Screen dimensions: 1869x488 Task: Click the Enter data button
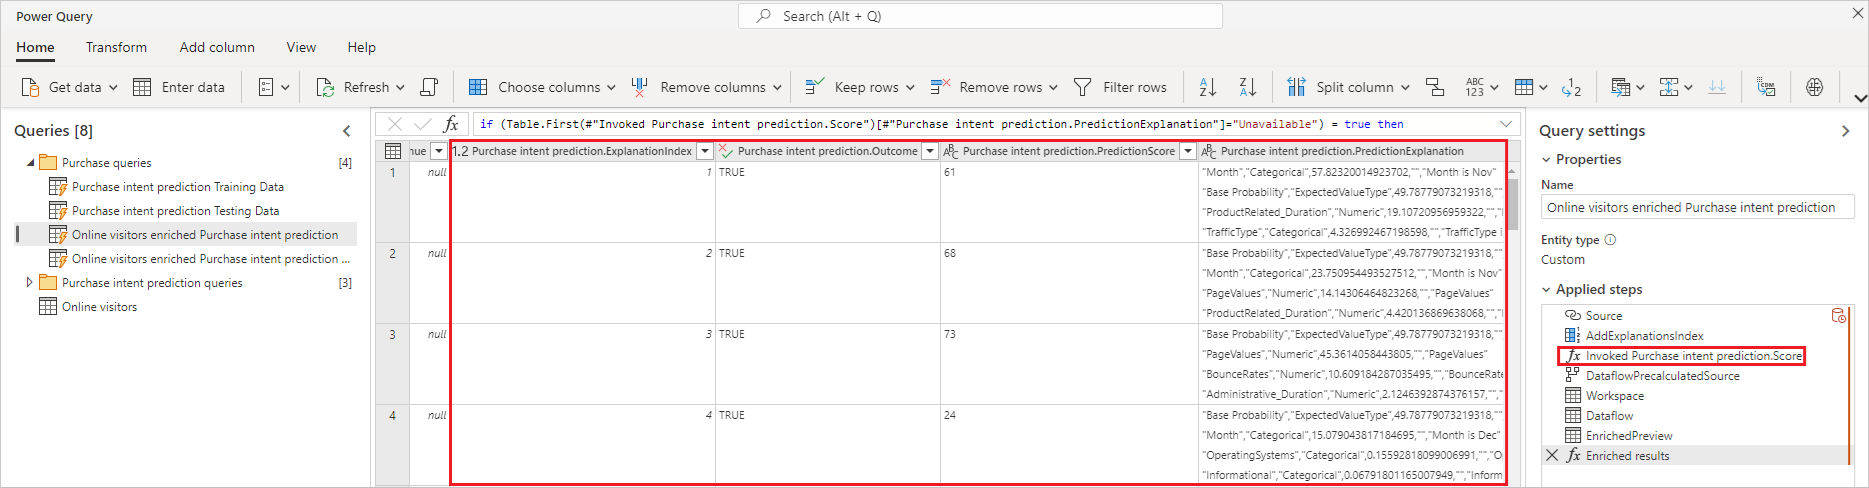pyautogui.click(x=179, y=87)
